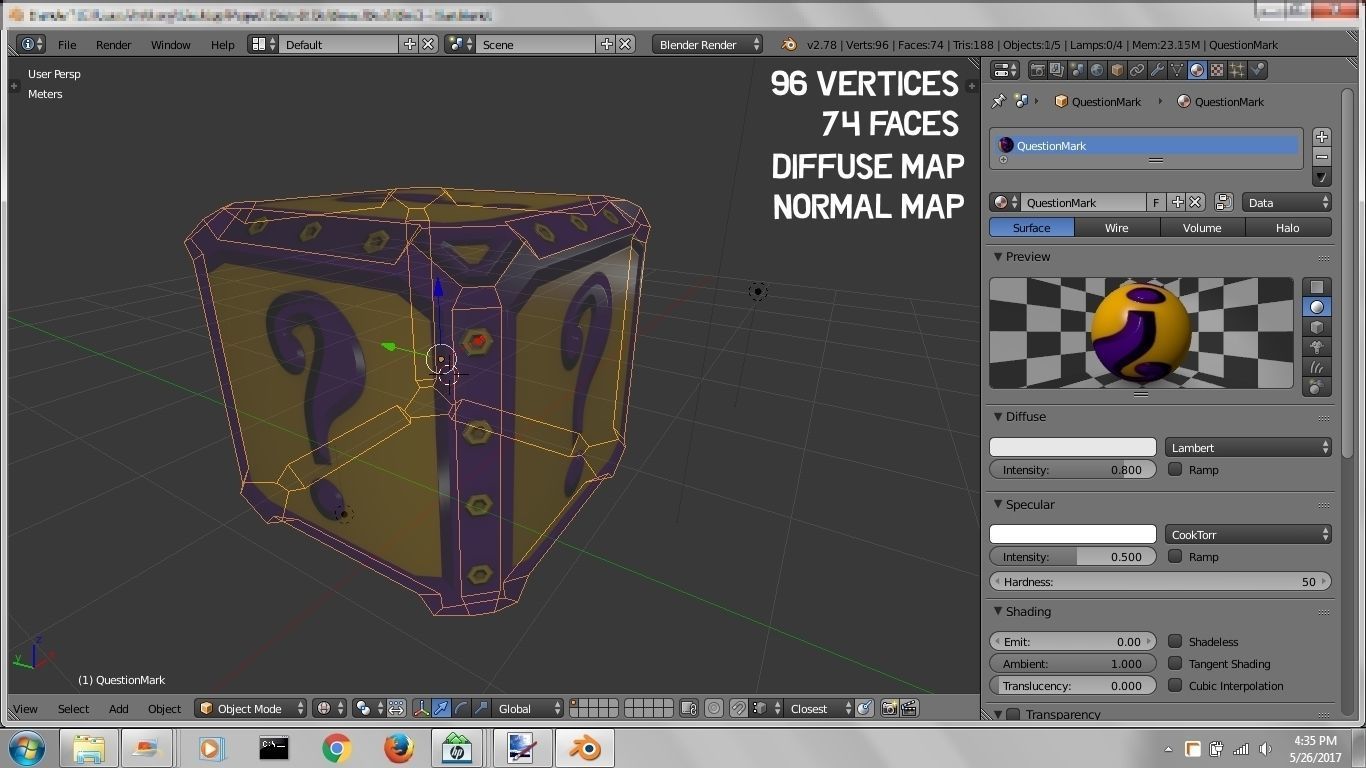This screenshot has height=768, width=1366.
Task: Unlink material with X next to QuestionMark
Action: click(x=1195, y=202)
